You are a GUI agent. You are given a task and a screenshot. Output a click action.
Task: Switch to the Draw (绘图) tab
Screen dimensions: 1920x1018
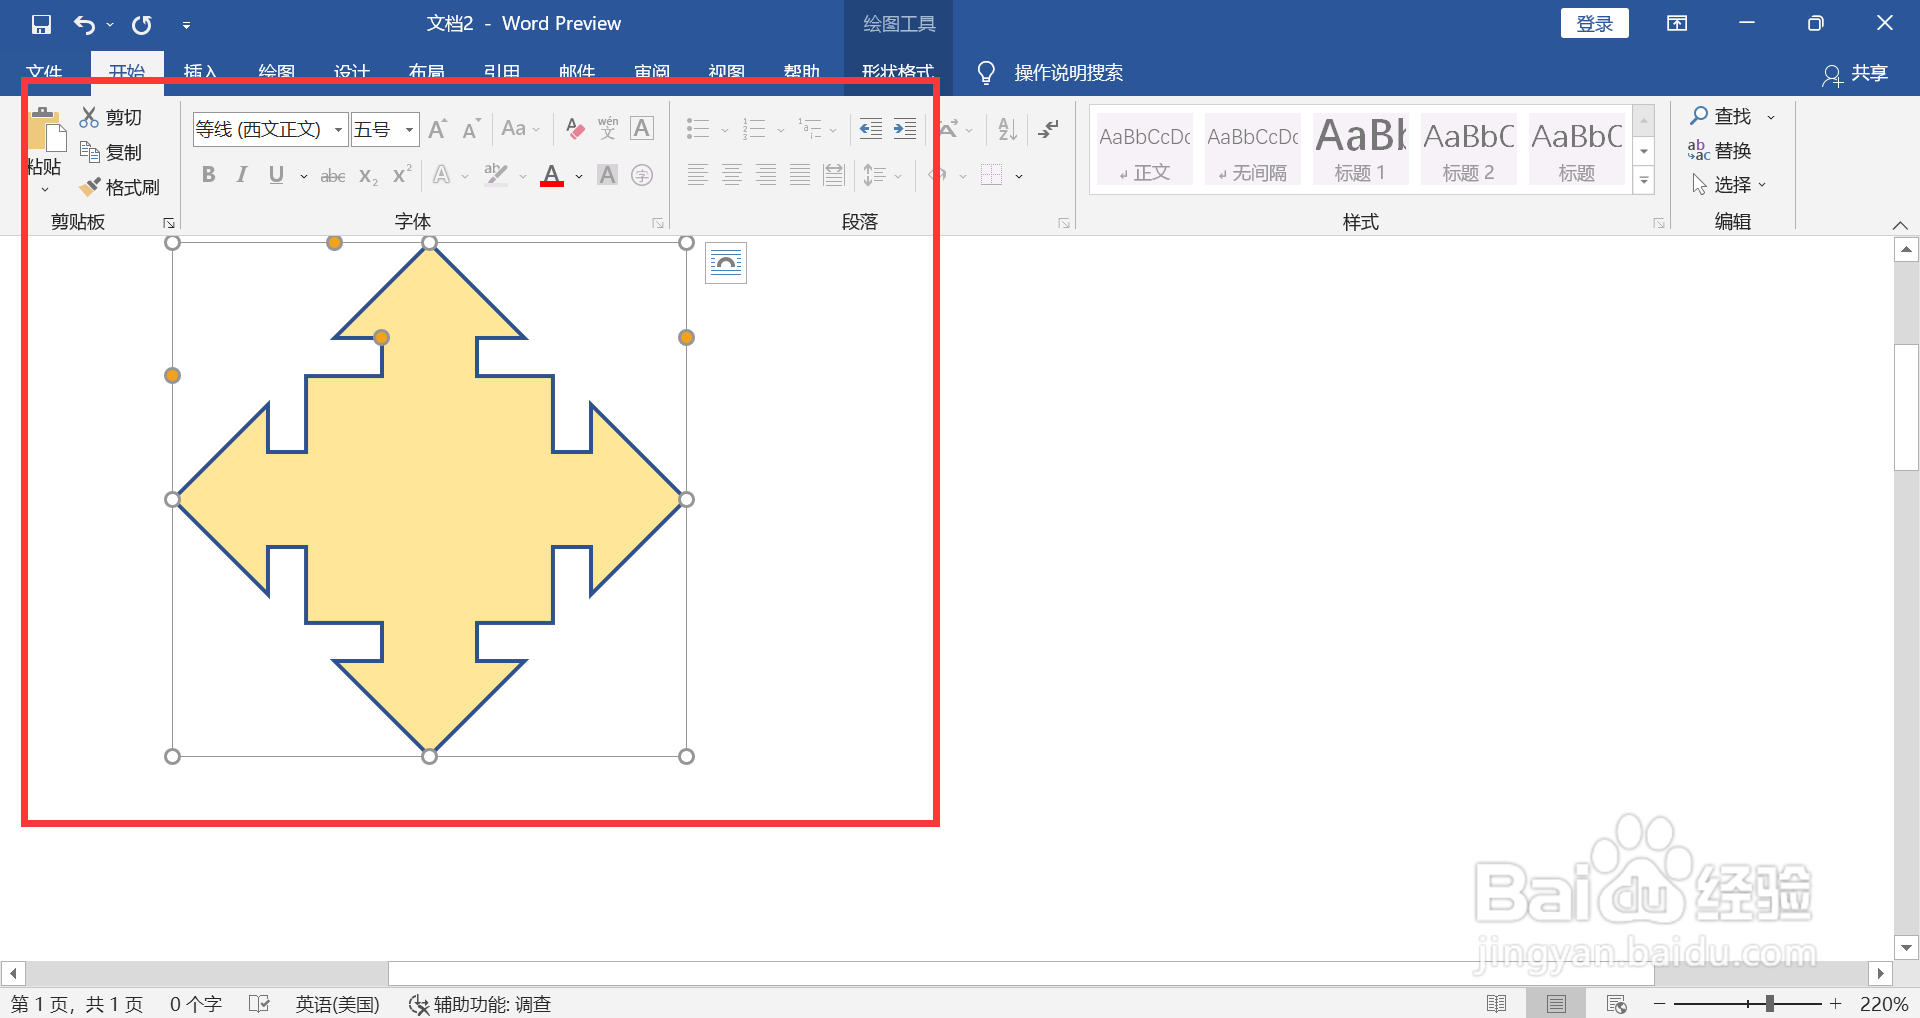tap(276, 73)
